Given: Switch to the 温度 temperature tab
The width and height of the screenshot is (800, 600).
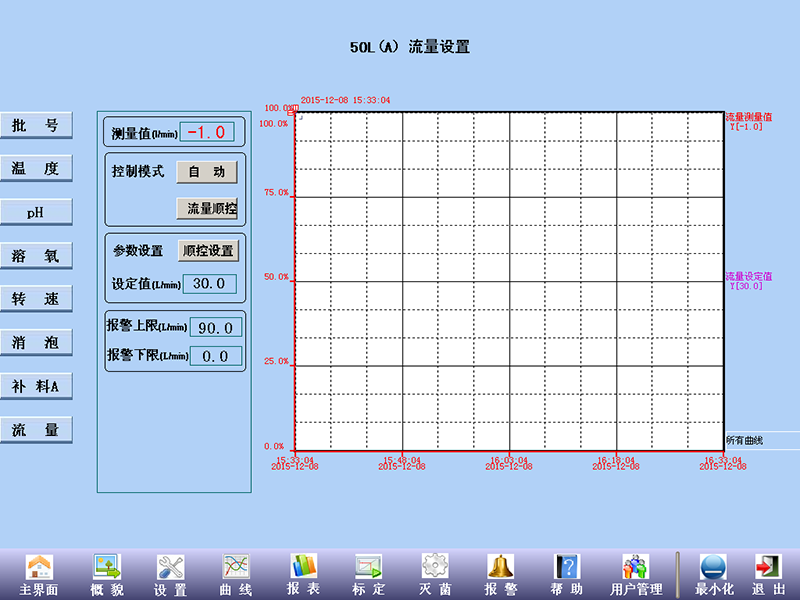Looking at the screenshot, I should click(x=36, y=169).
